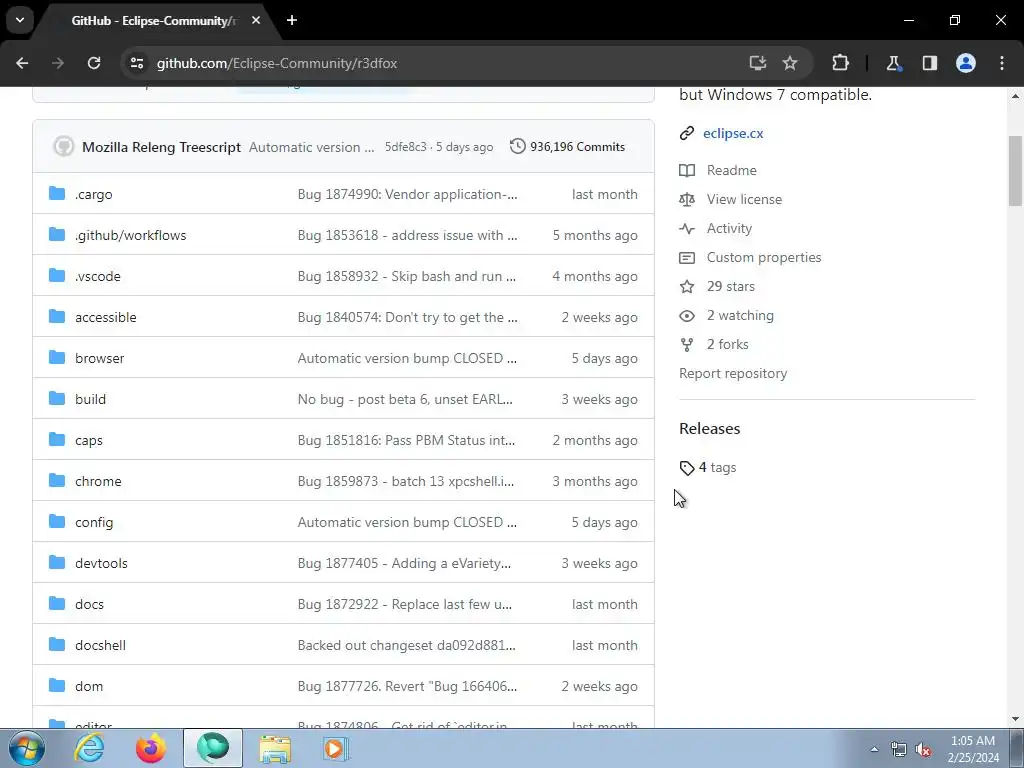The height and width of the screenshot is (768, 1024).
Task: Open Chrome three-dot menu
Action: 1002,63
